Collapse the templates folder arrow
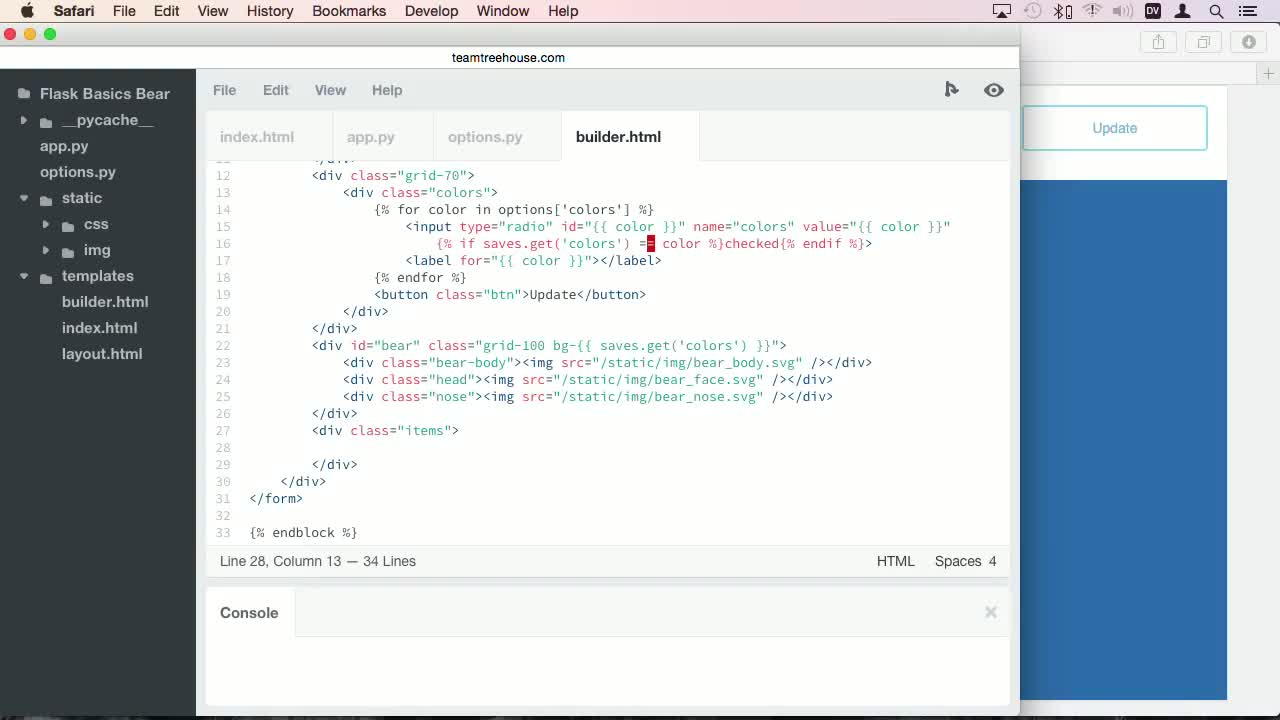Screen dimensions: 1280x720 coord(24,276)
